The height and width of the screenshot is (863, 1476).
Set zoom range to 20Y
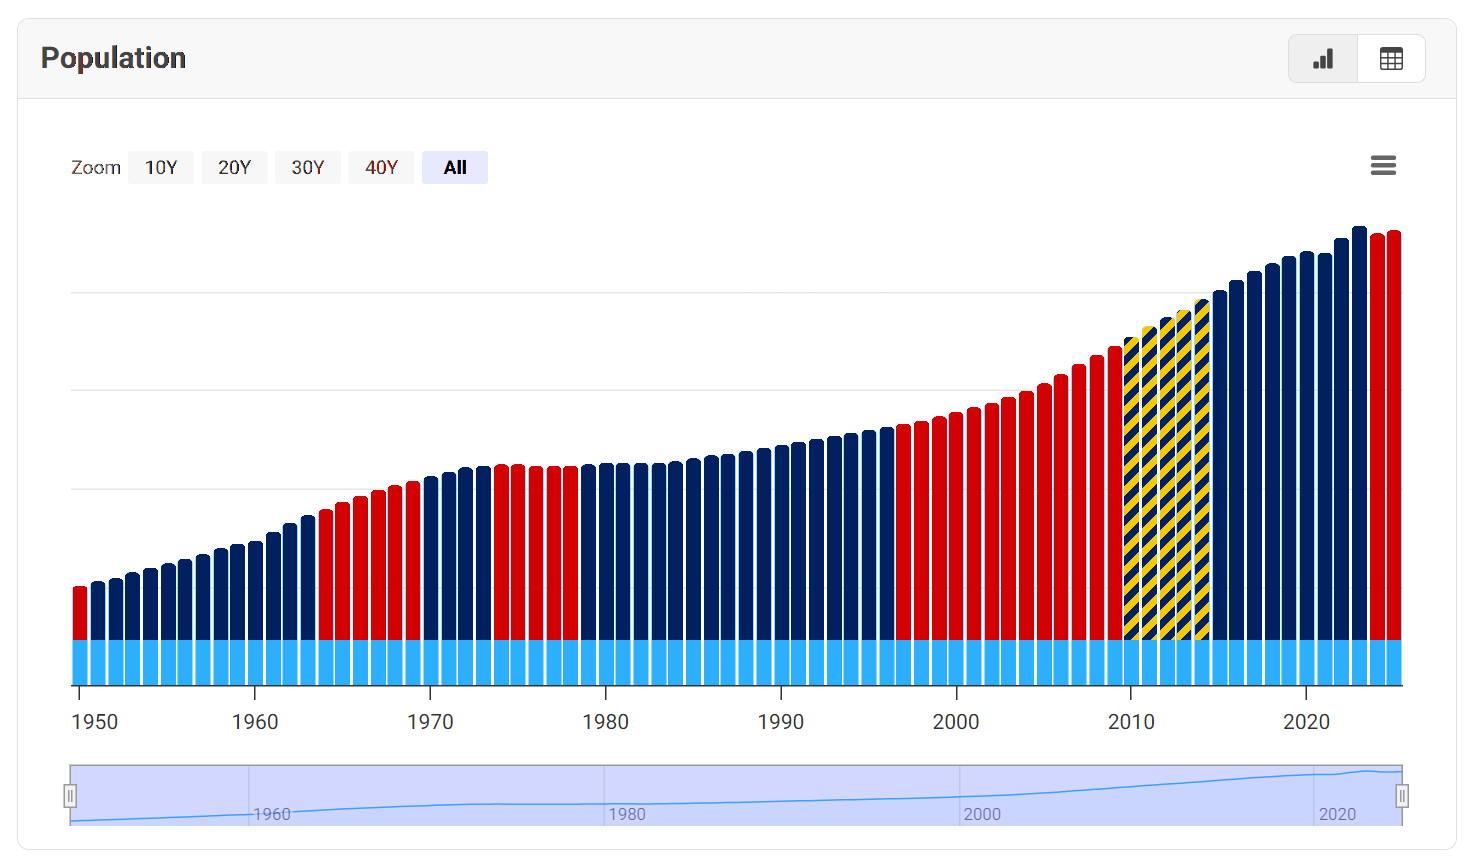234,168
